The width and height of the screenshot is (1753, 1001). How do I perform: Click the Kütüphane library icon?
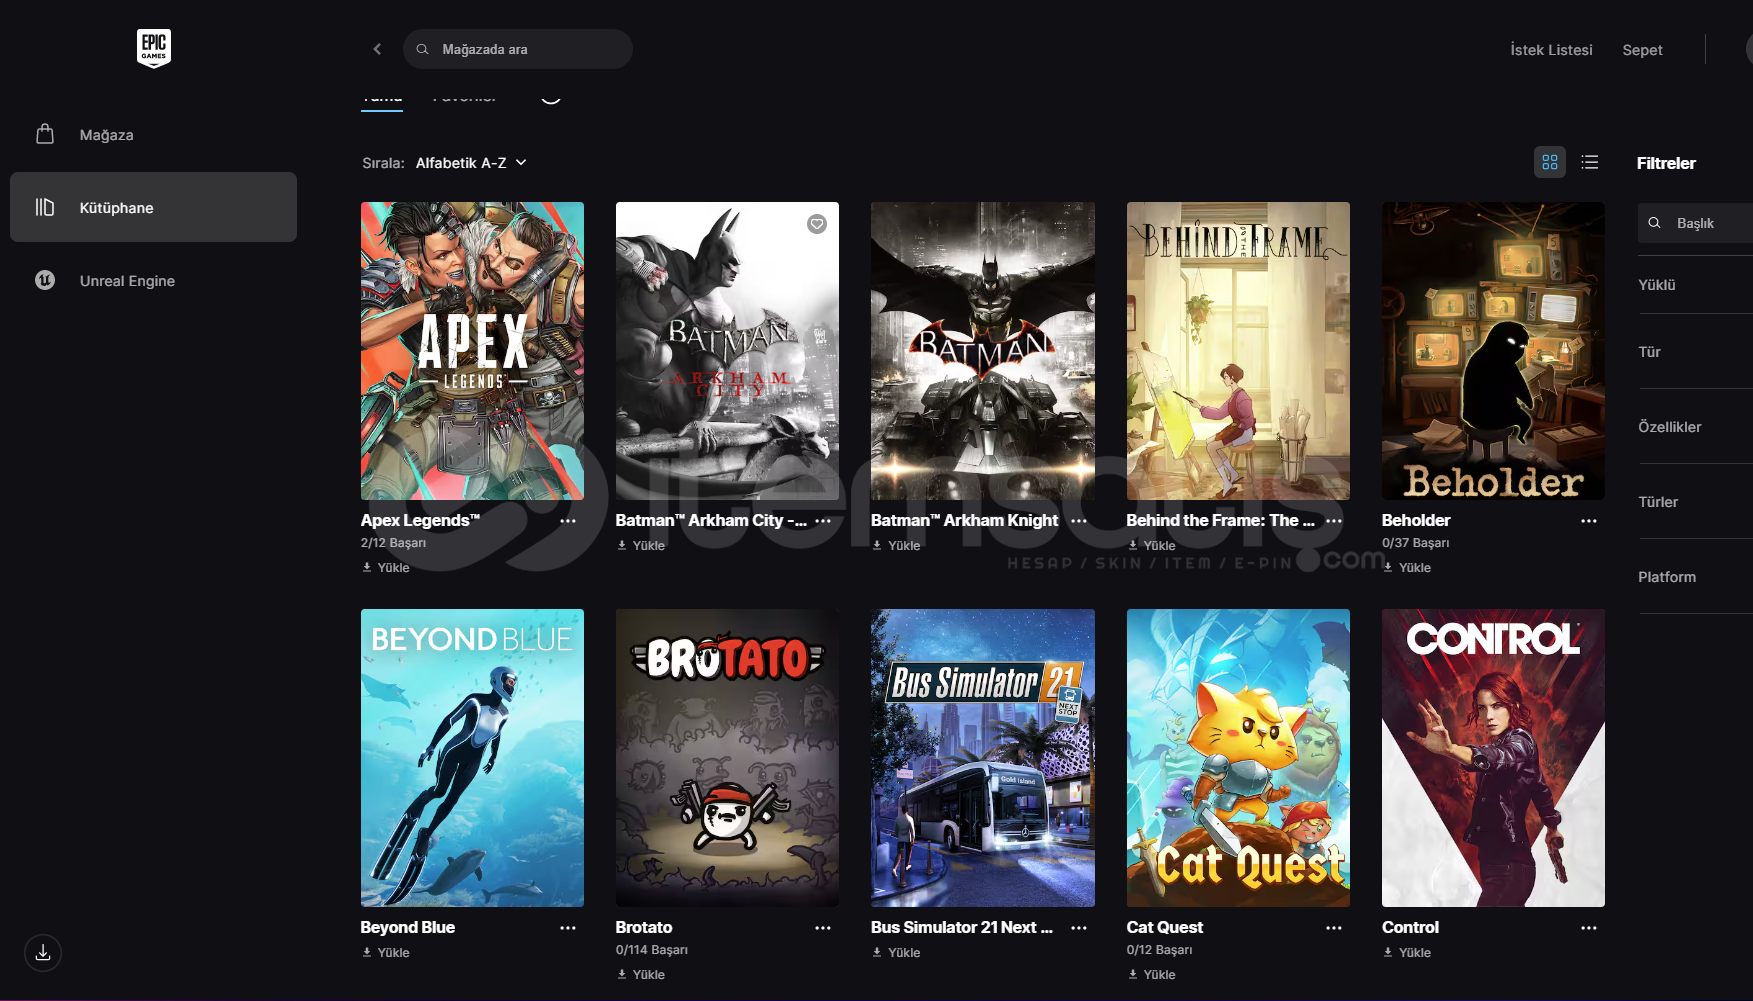coord(45,207)
